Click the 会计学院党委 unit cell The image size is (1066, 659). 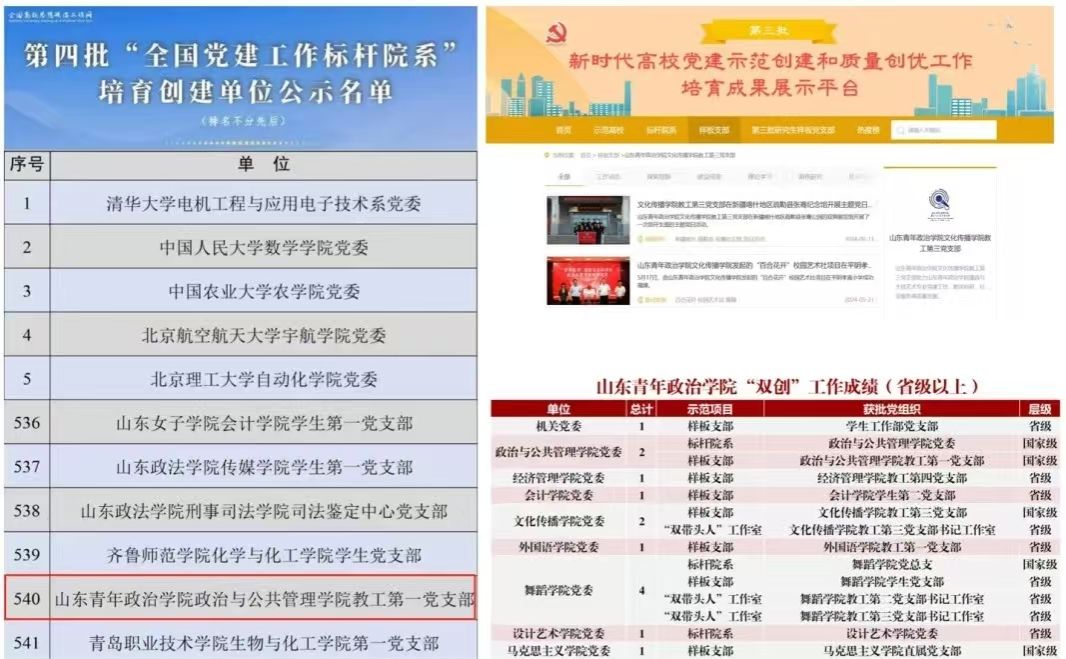559,495
